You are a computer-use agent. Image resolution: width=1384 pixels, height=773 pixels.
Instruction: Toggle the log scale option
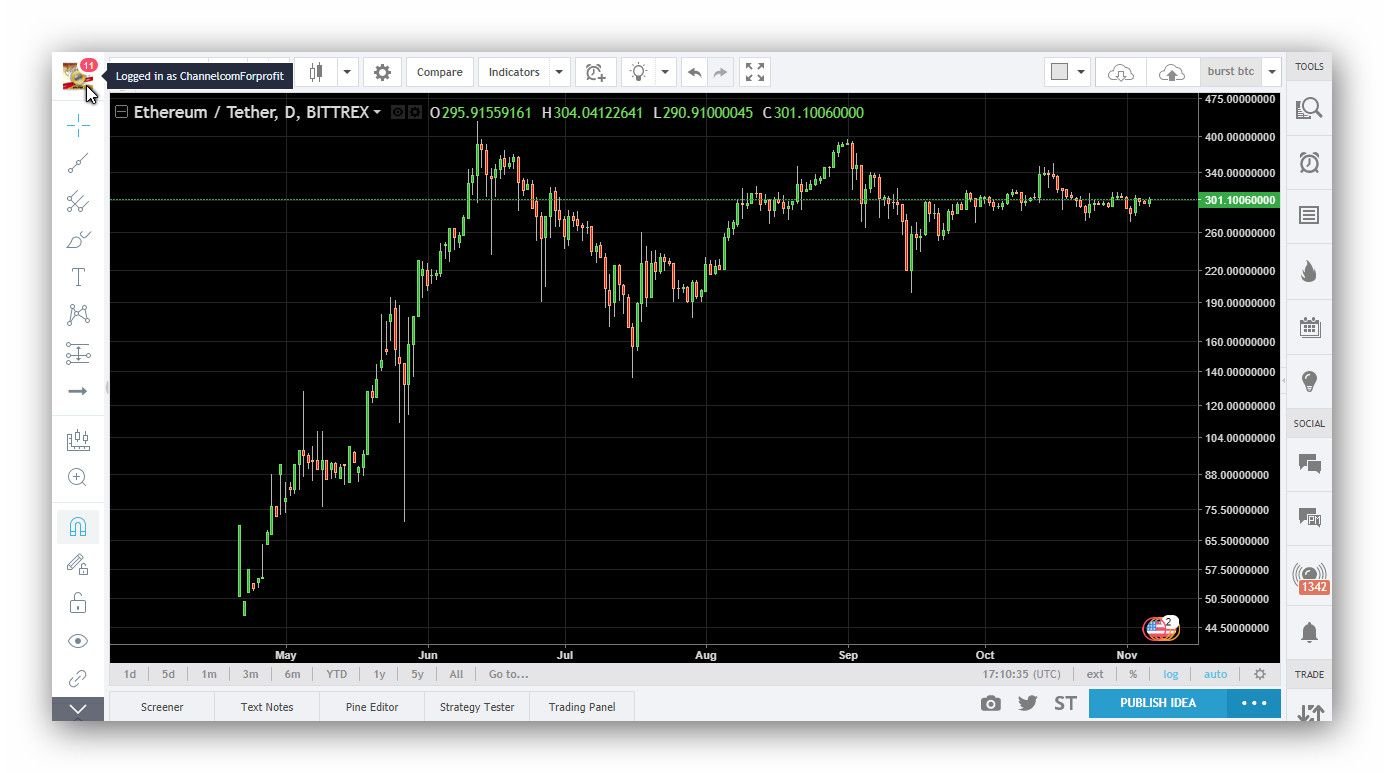[x=1171, y=674]
